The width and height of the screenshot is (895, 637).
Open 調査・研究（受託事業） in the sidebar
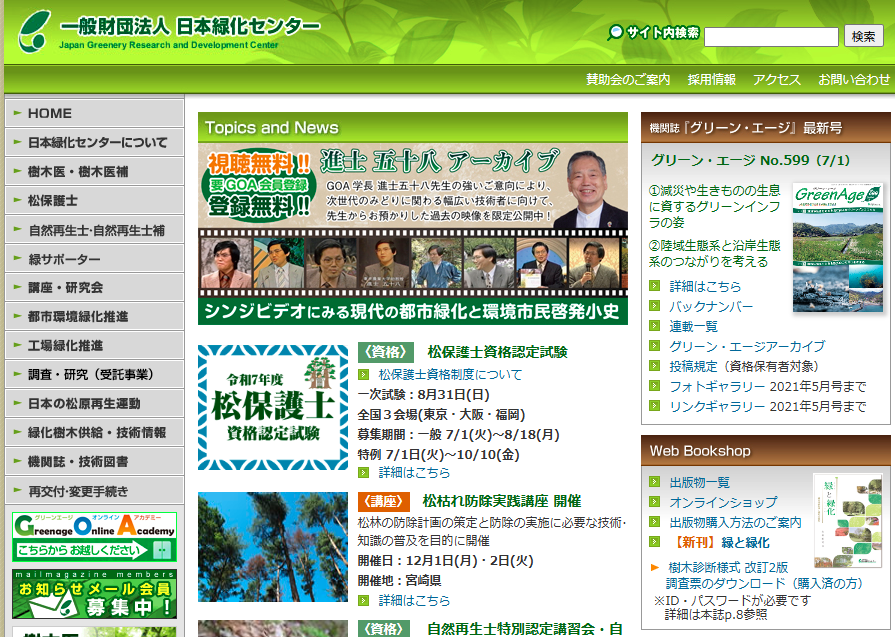click(x=94, y=374)
